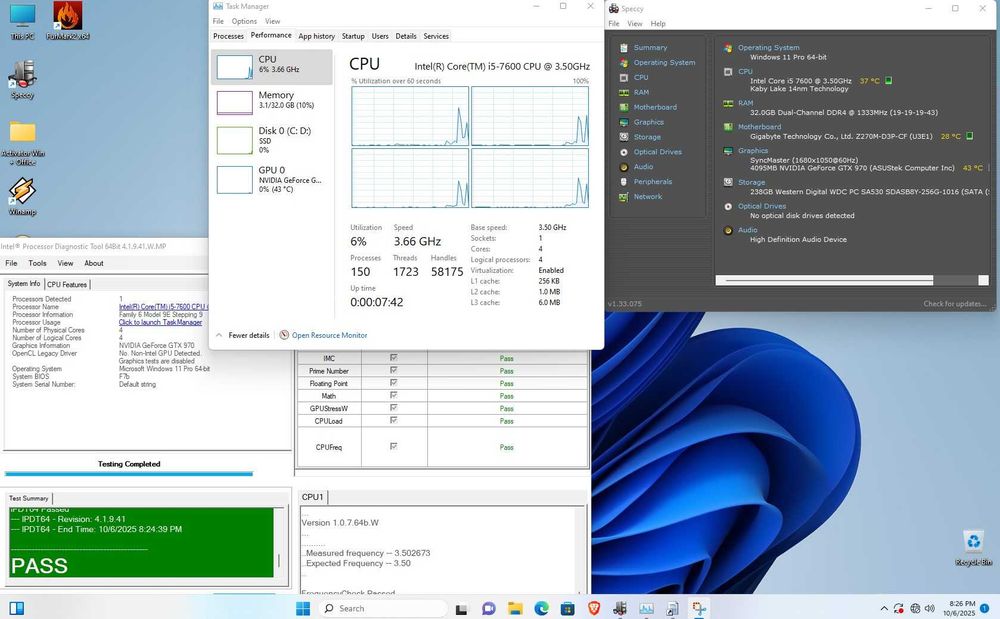Open the Speccy desktop shortcut
This screenshot has width=1000, height=619.
[22, 80]
